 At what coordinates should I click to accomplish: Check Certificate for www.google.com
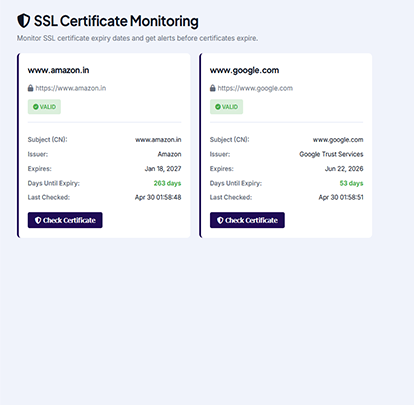247,220
